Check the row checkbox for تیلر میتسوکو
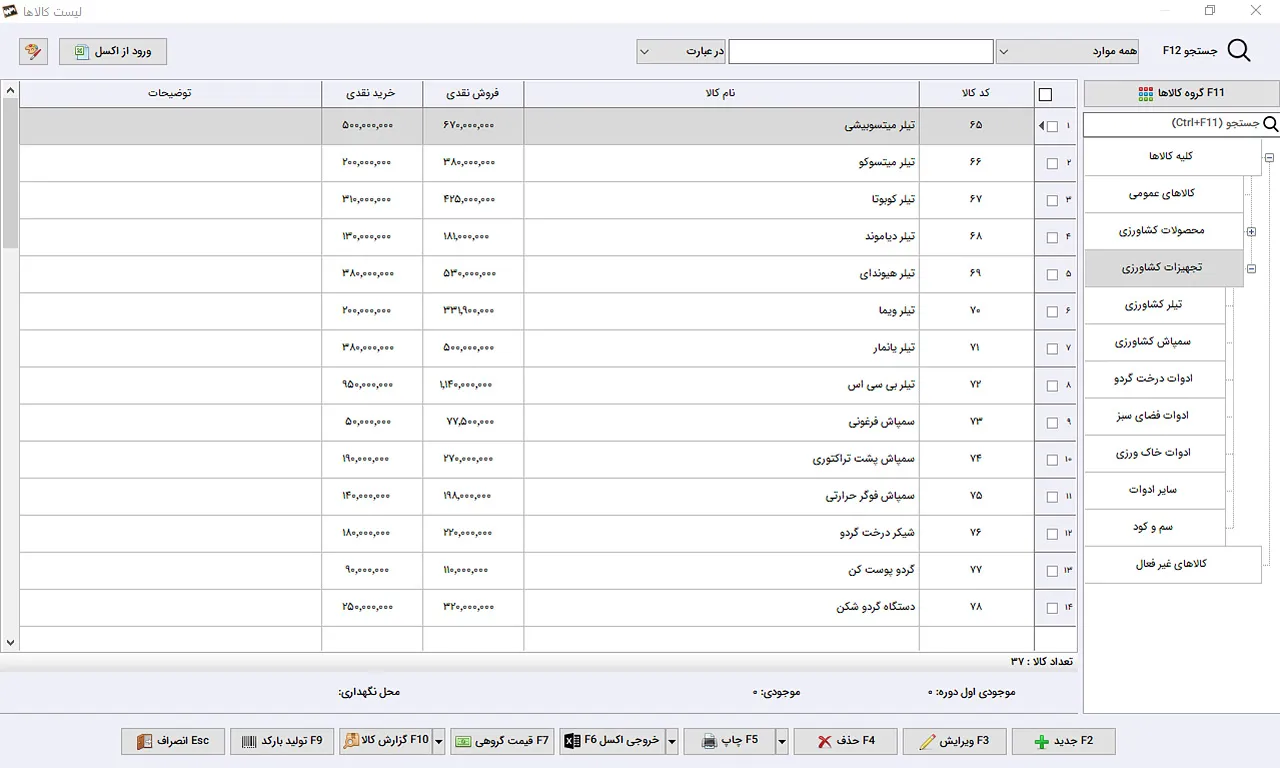 tap(1052, 163)
